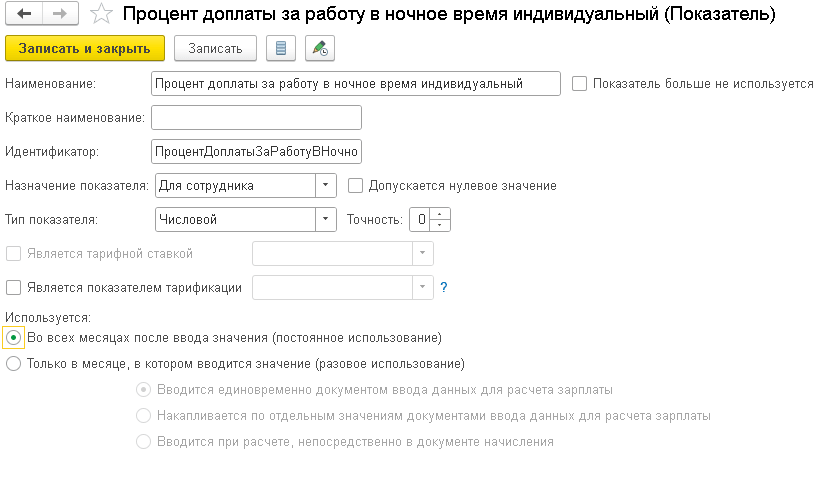Click the forward navigation arrow
Screen dimensions: 829x494
click(58, 15)
